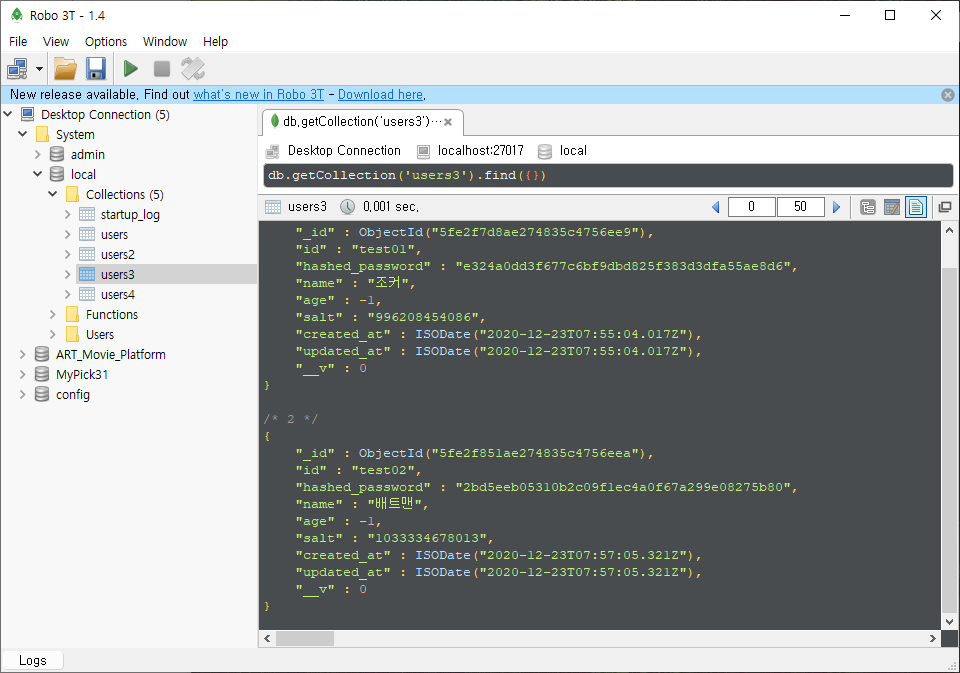This screenshot has height=673, width=960.
Task: Open the Options menu
Action: 106,42
